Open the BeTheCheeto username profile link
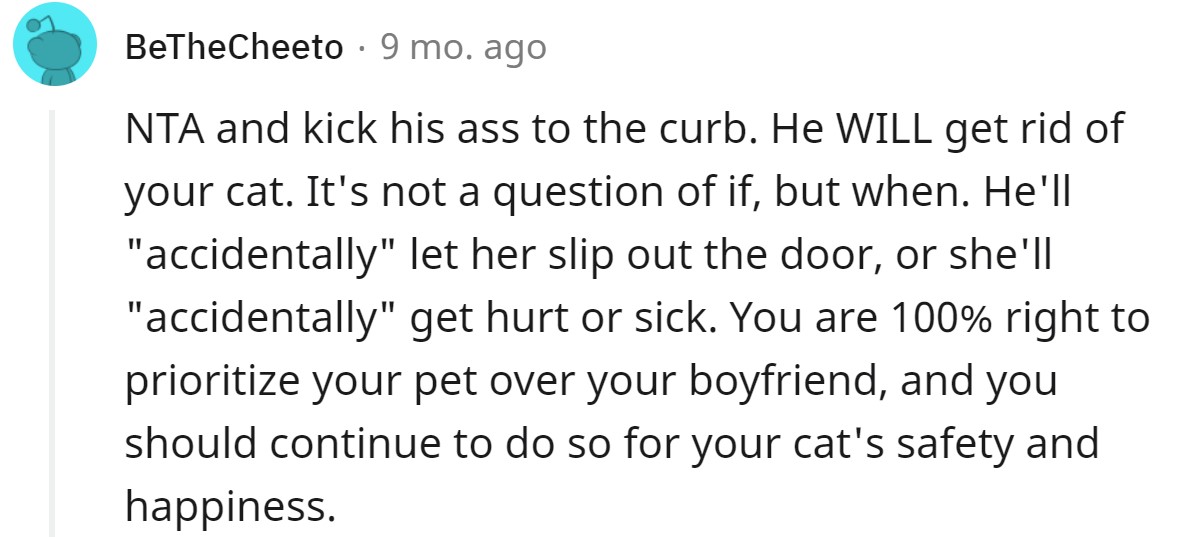Viewport: 1198px width, 537px height. (x=234, y=47)
